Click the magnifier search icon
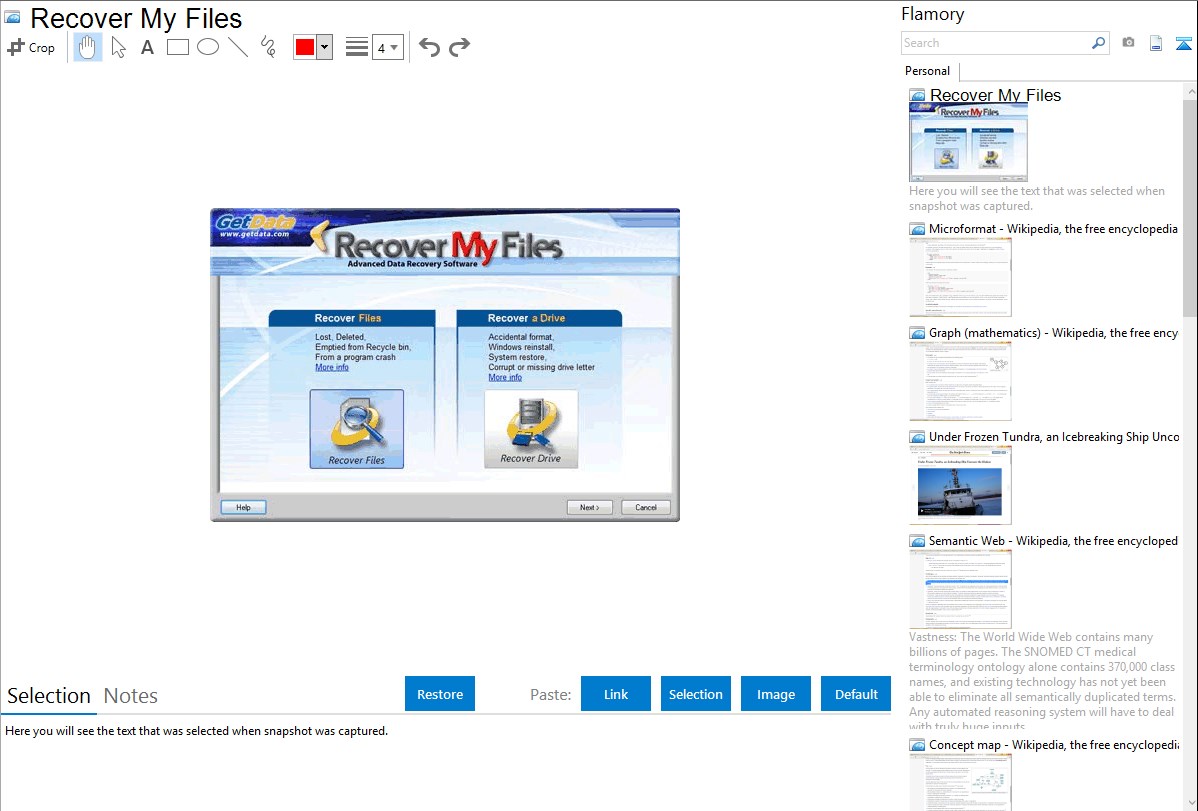This screenshot has height=811, width=1198. click(1098, 43)
